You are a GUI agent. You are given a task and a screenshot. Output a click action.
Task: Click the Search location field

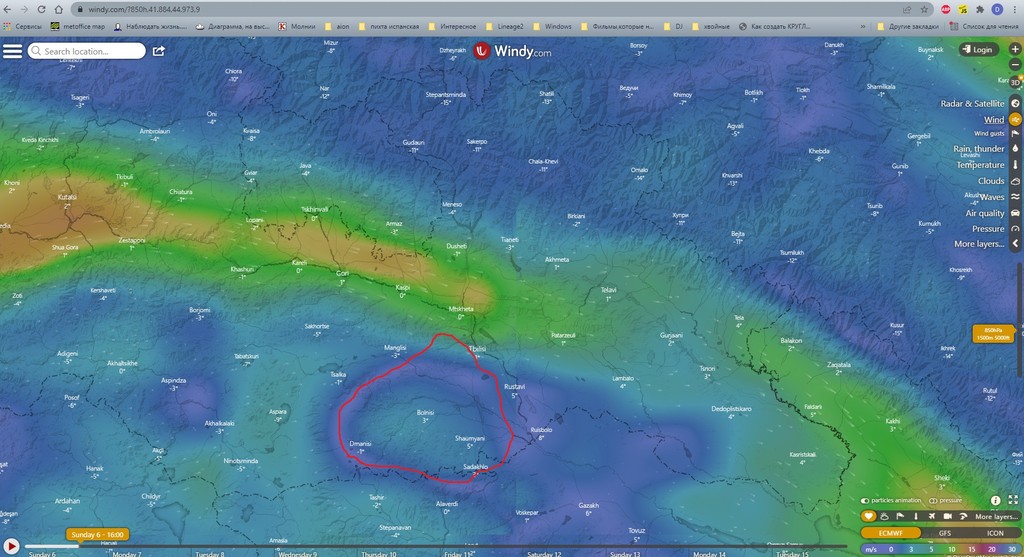point(86,51)
